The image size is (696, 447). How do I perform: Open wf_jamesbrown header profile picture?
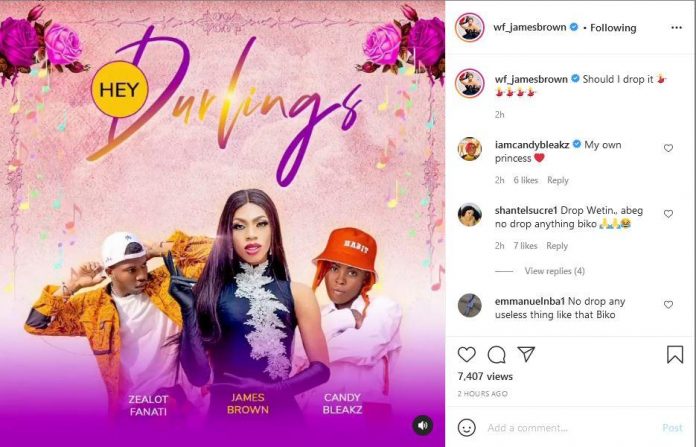[469, 28]
